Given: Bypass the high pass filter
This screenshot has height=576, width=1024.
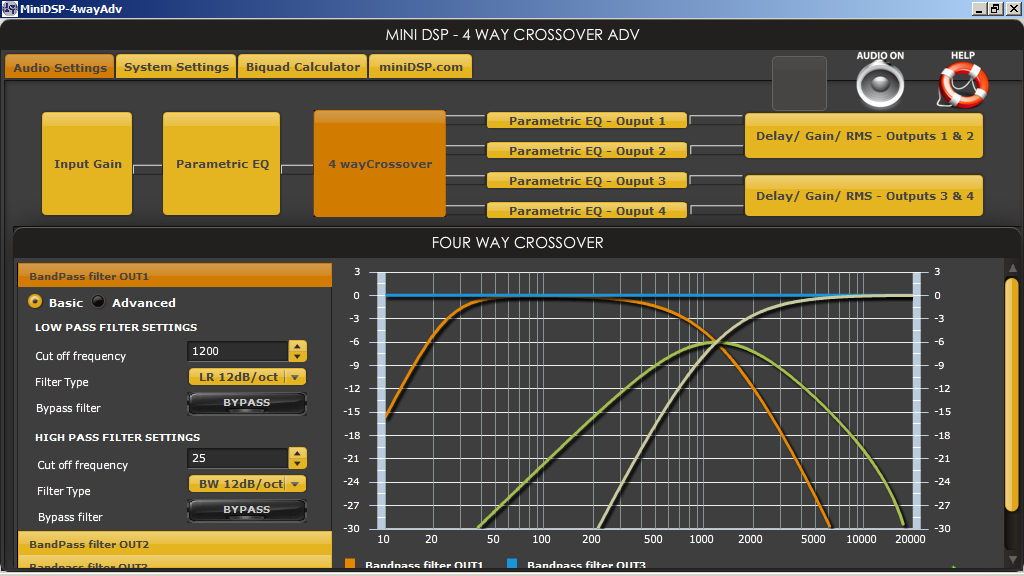Looking at the screenshot, I should [247, 510].
